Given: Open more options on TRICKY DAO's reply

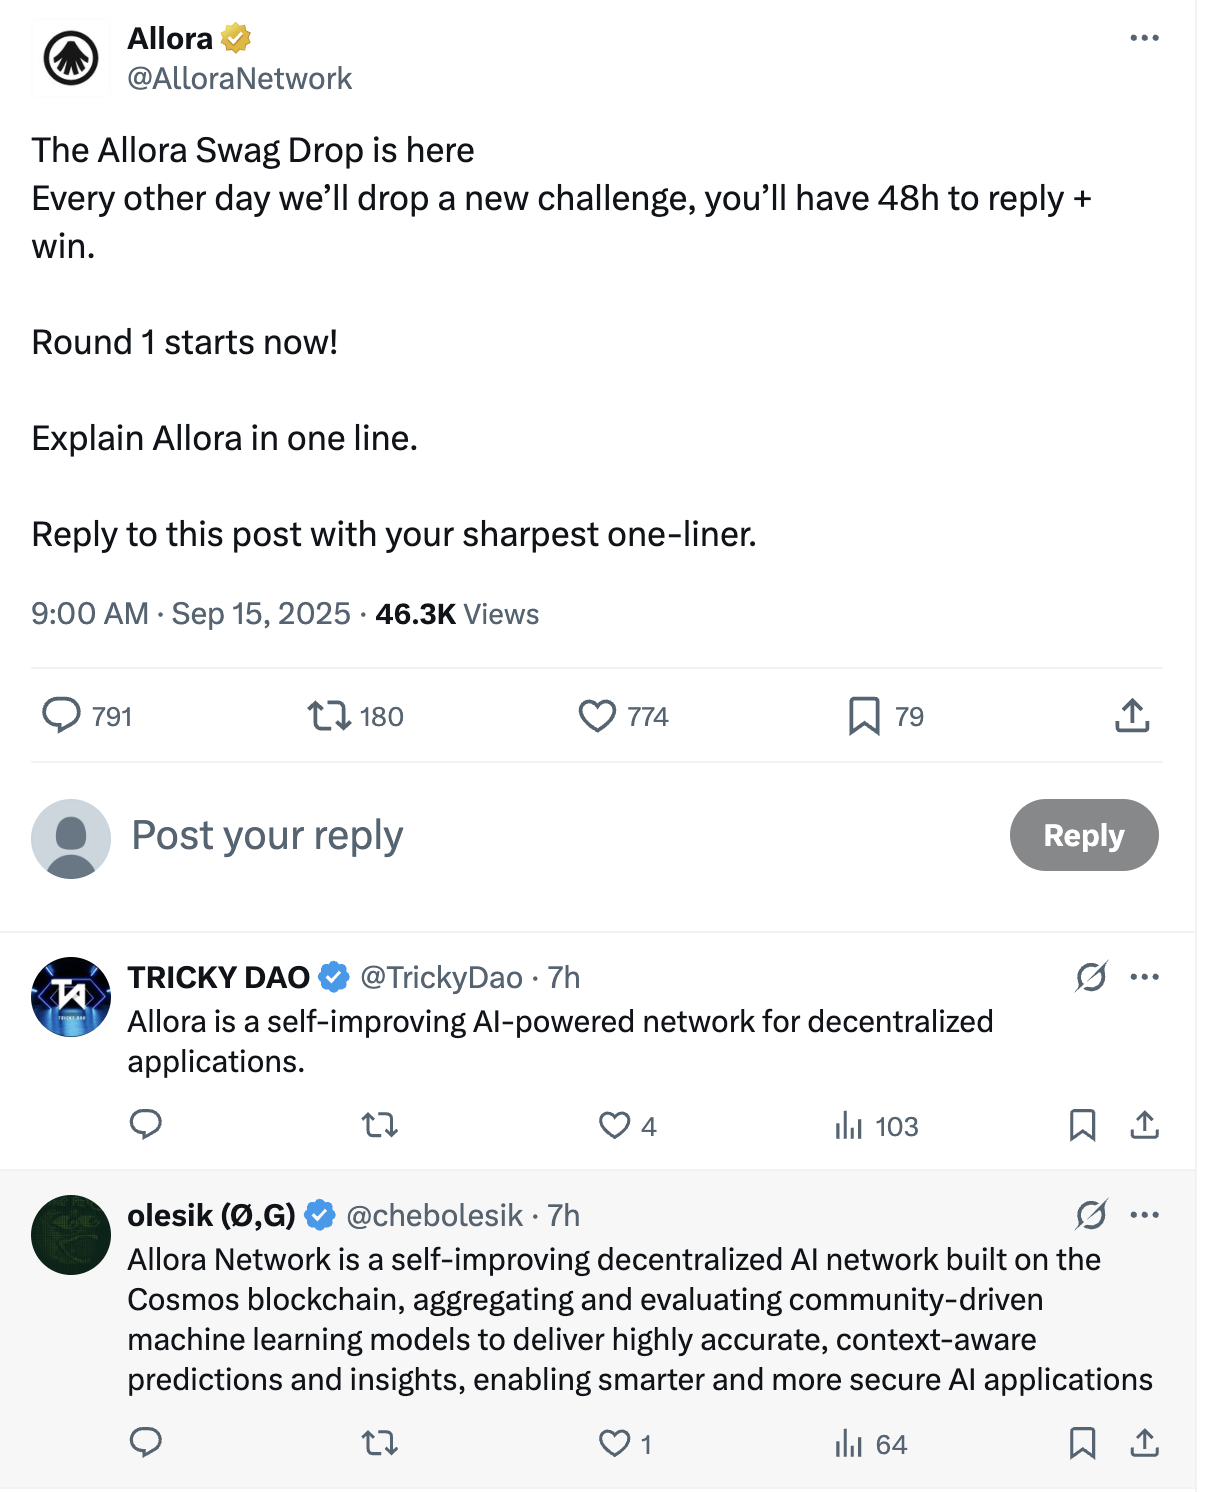Looking at the screenshot, I should tap(1144, 977).
